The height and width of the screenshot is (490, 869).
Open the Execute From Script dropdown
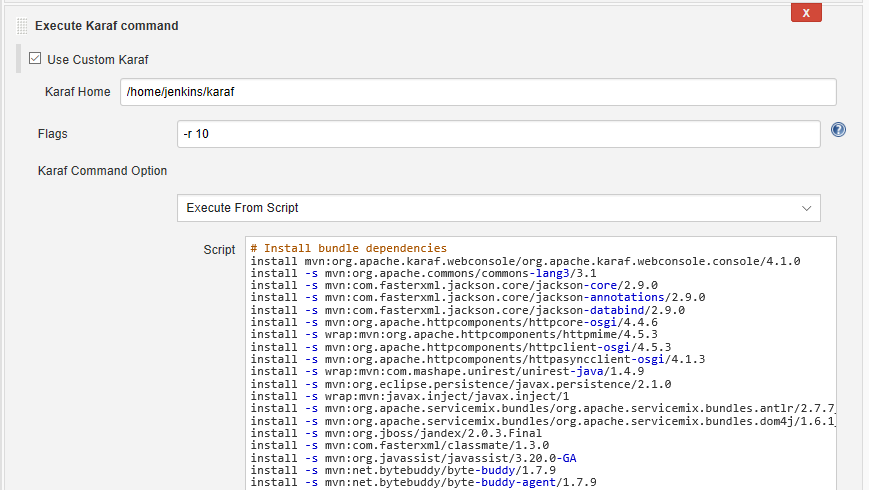[498, 208]
